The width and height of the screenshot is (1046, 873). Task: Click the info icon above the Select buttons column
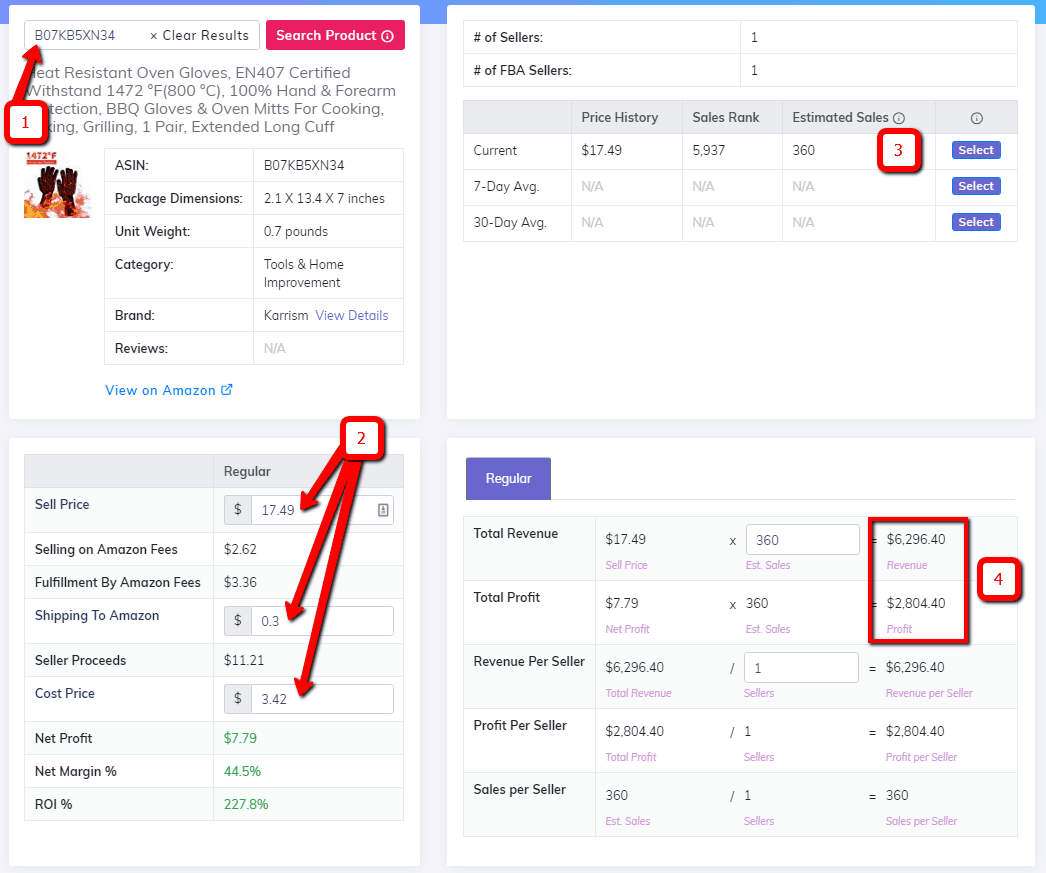(975, 117)
